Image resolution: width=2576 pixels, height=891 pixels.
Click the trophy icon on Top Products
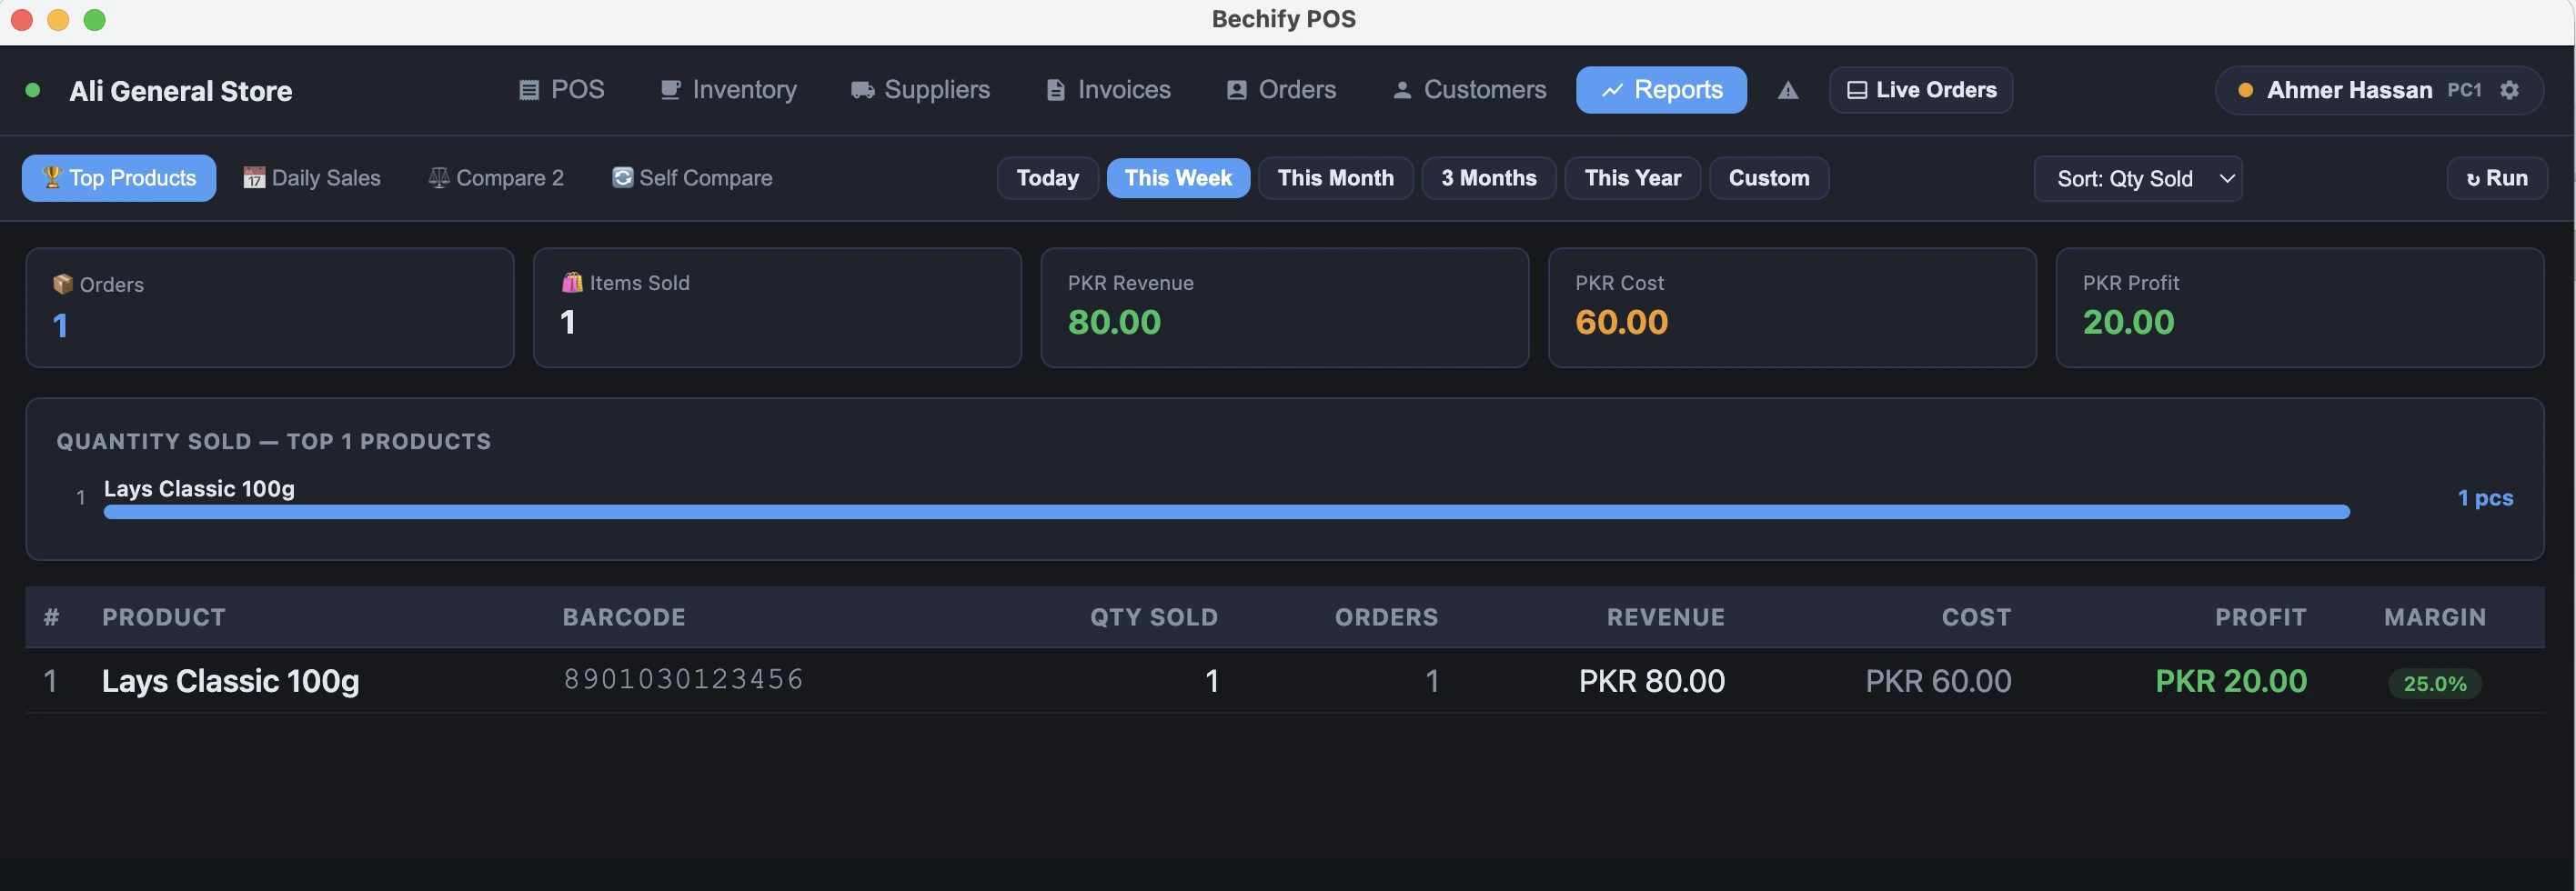point(52,177)
